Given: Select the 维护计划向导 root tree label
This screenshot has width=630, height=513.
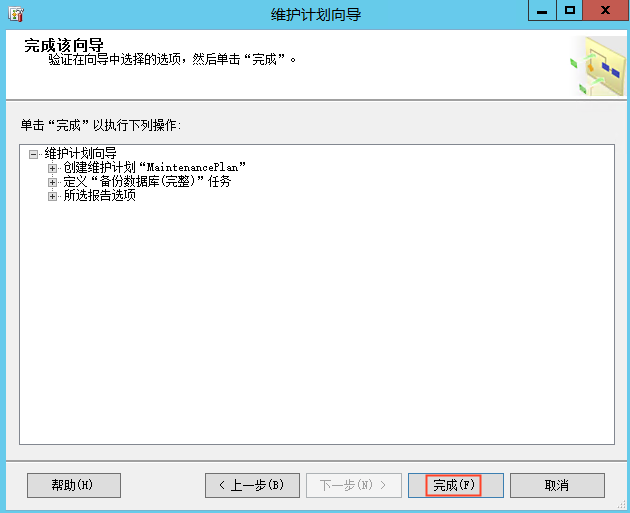Looking at the screenshot, I should 80,153.
